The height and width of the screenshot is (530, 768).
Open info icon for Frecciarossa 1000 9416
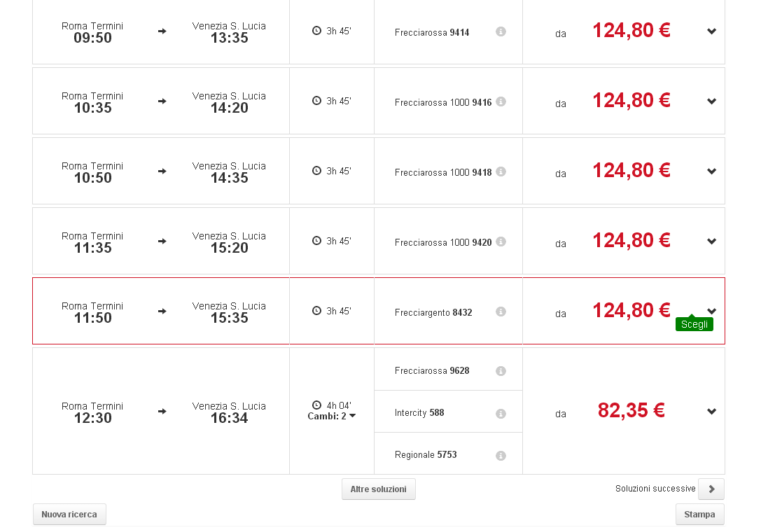coord(501,101)
